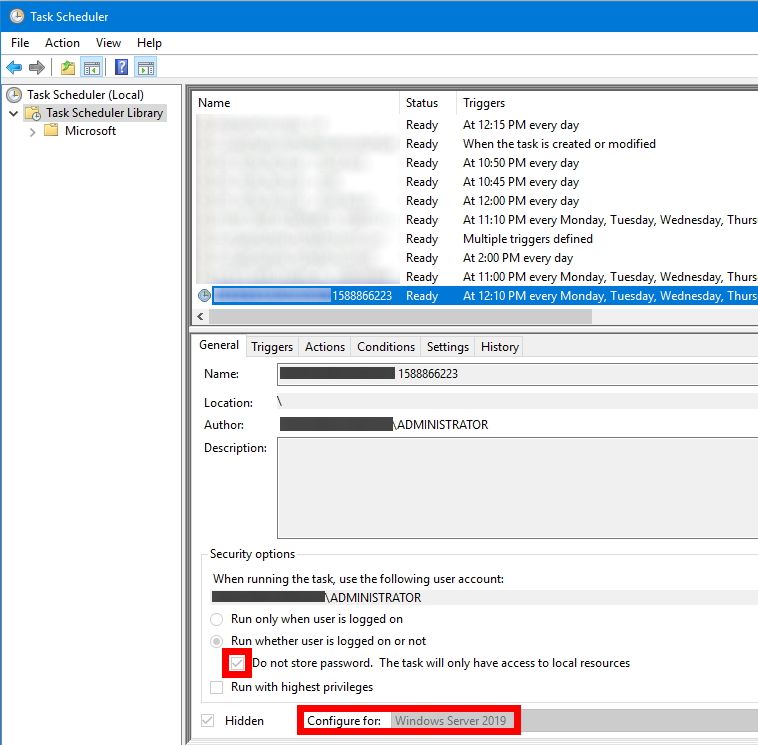The image size is (758, 745).
Task: Expand the Microsoft folder node
Action: pos(32,131)
